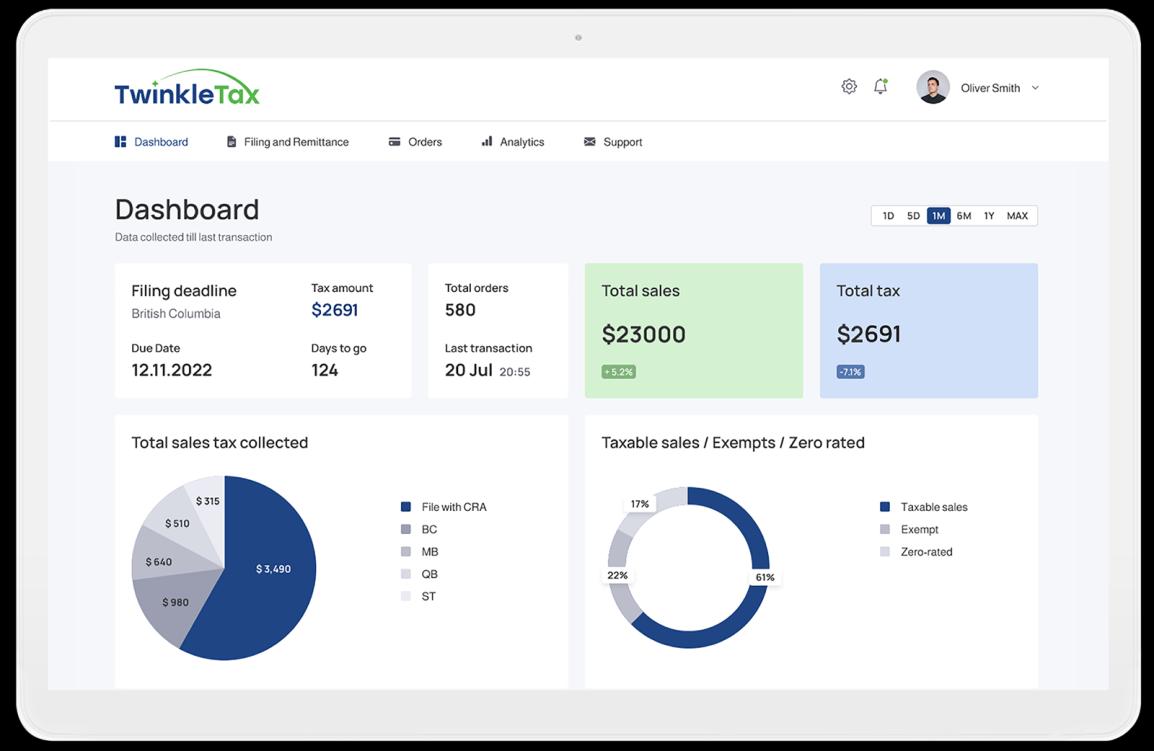Select the 1D time range
This screenshot has height=751, width=1154.
[x=888, y=216]
